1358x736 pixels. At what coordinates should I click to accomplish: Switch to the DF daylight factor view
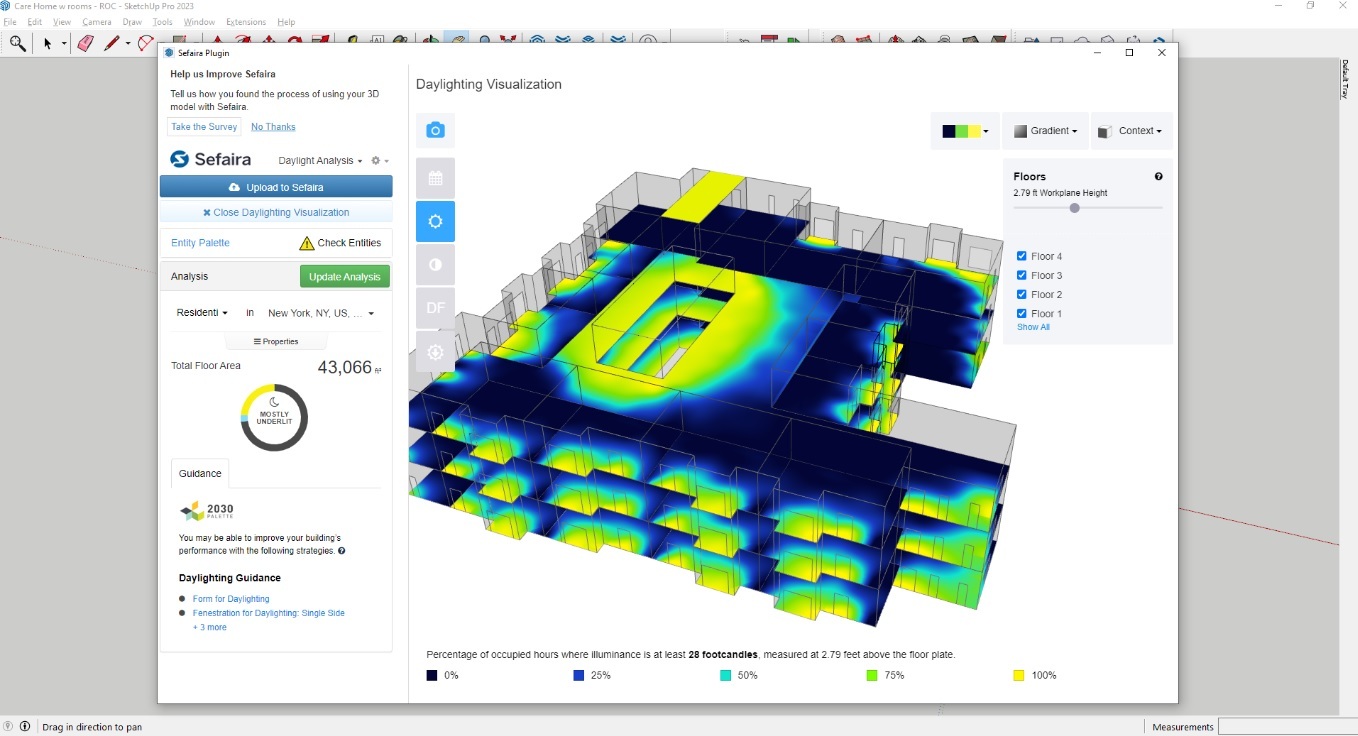(435, 308)
